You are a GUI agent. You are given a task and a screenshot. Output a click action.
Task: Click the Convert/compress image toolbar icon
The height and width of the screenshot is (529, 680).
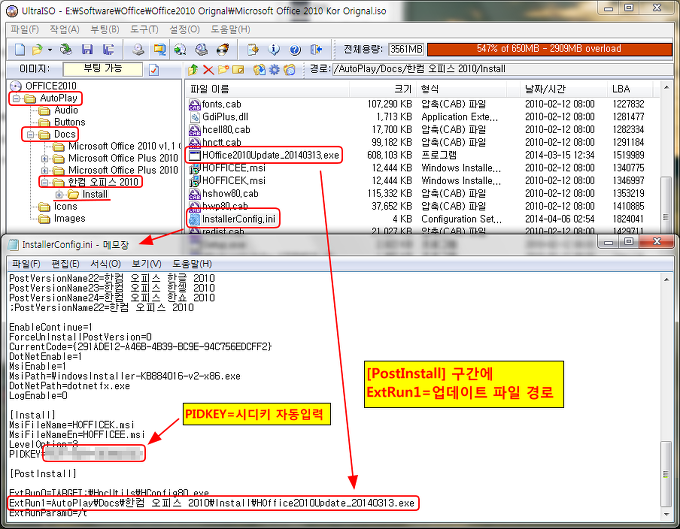coord(160,49)
